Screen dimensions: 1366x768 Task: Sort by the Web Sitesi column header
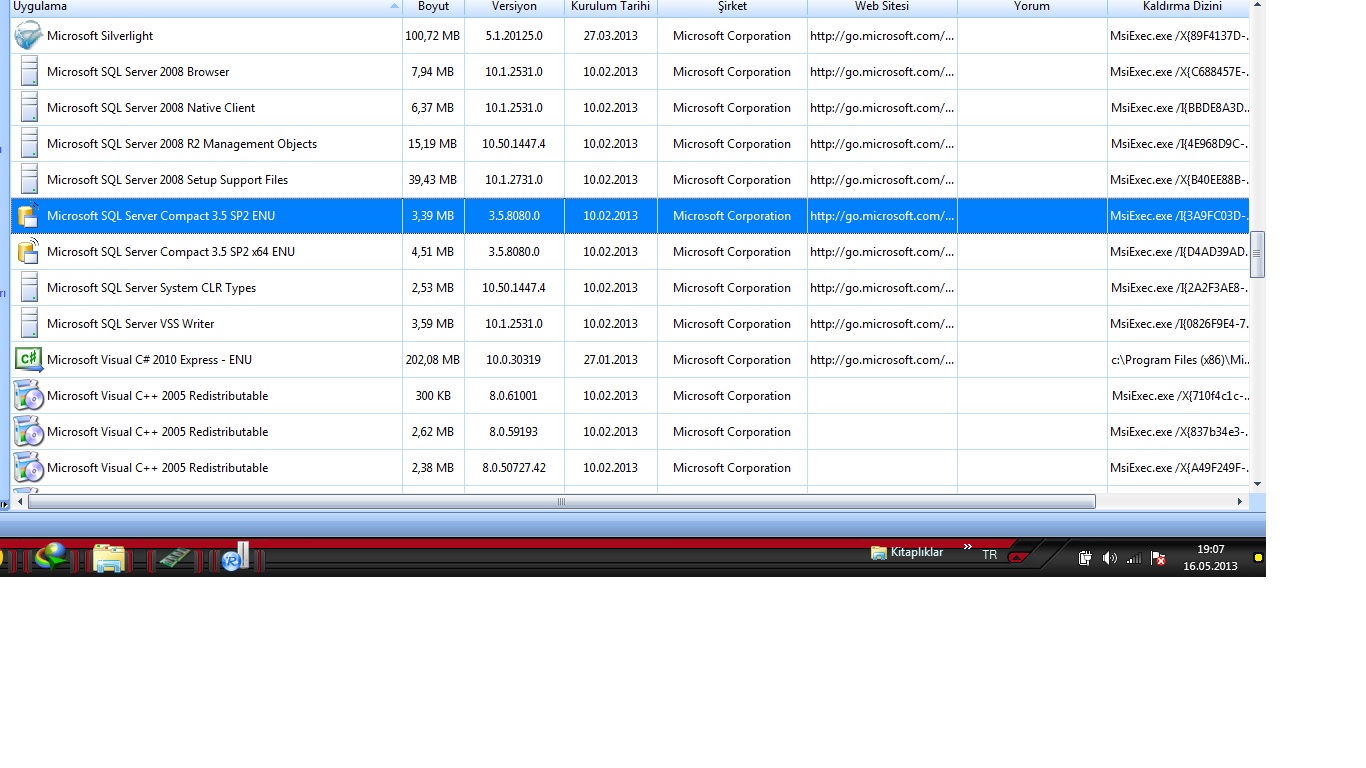(882, 6)
